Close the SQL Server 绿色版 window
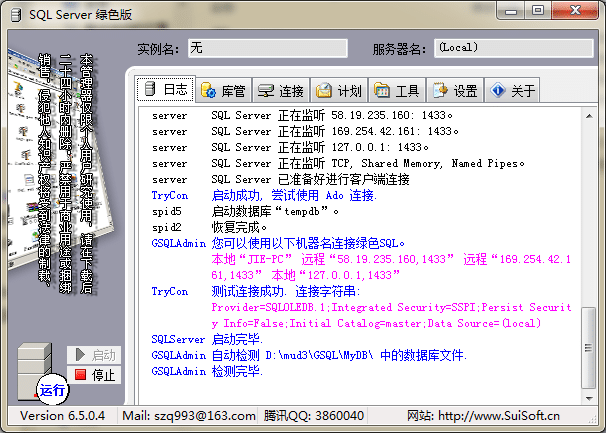Image resolution: width=606 pixels, height=433 pixels. click(x=575, y=10)
